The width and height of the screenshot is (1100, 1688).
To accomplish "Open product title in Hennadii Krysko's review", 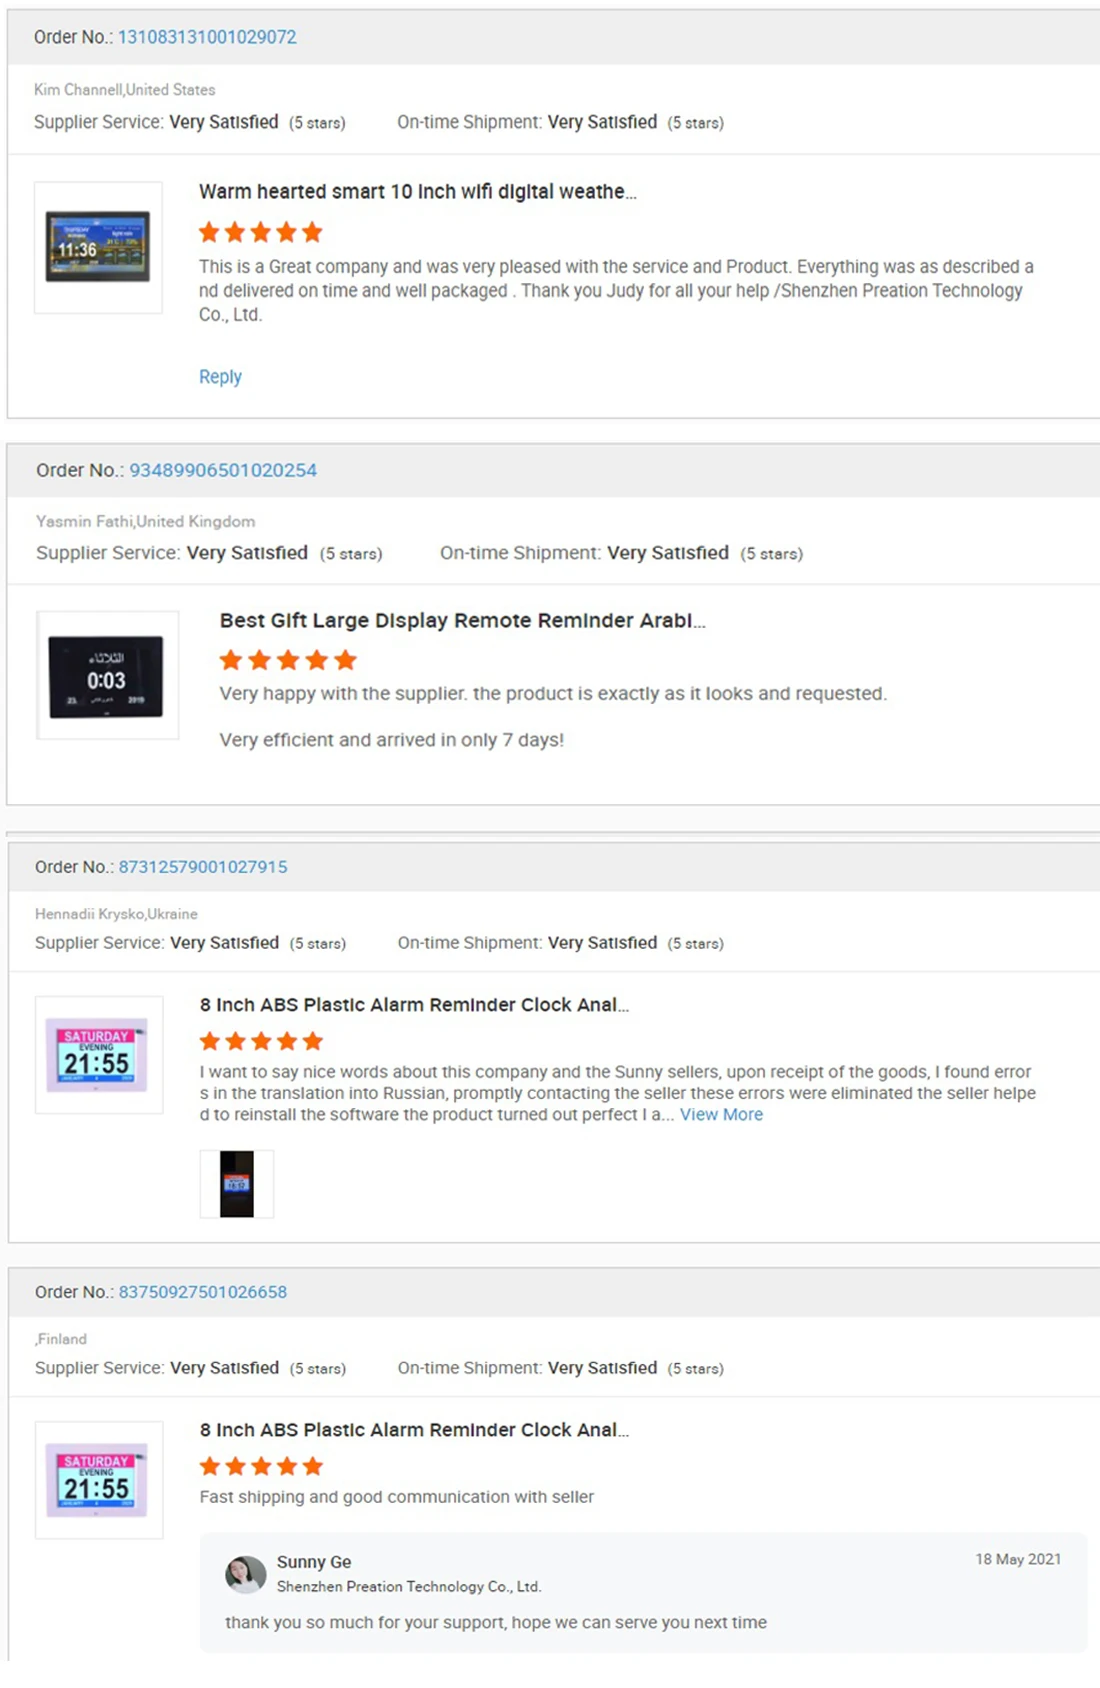I will (414, 1005).
